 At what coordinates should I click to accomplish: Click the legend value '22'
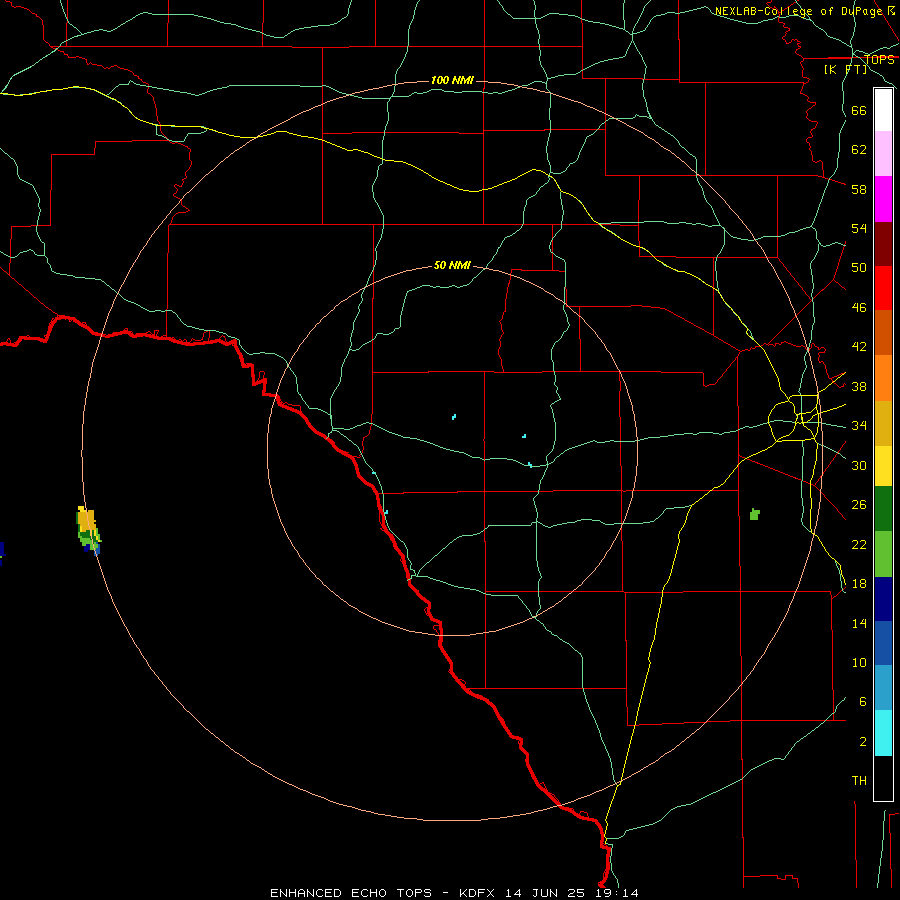tap(859, 544)
